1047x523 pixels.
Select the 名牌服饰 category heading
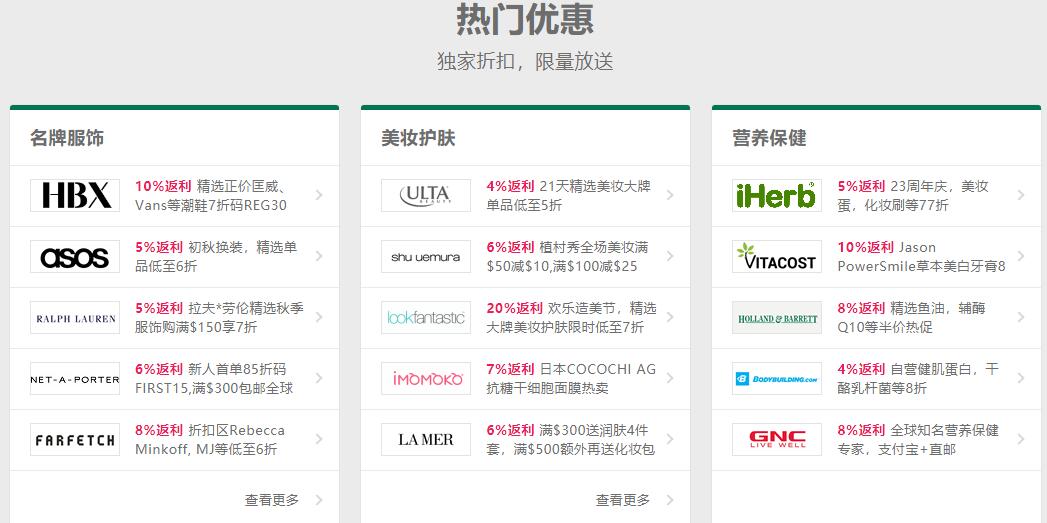click(x=67, y=138)
